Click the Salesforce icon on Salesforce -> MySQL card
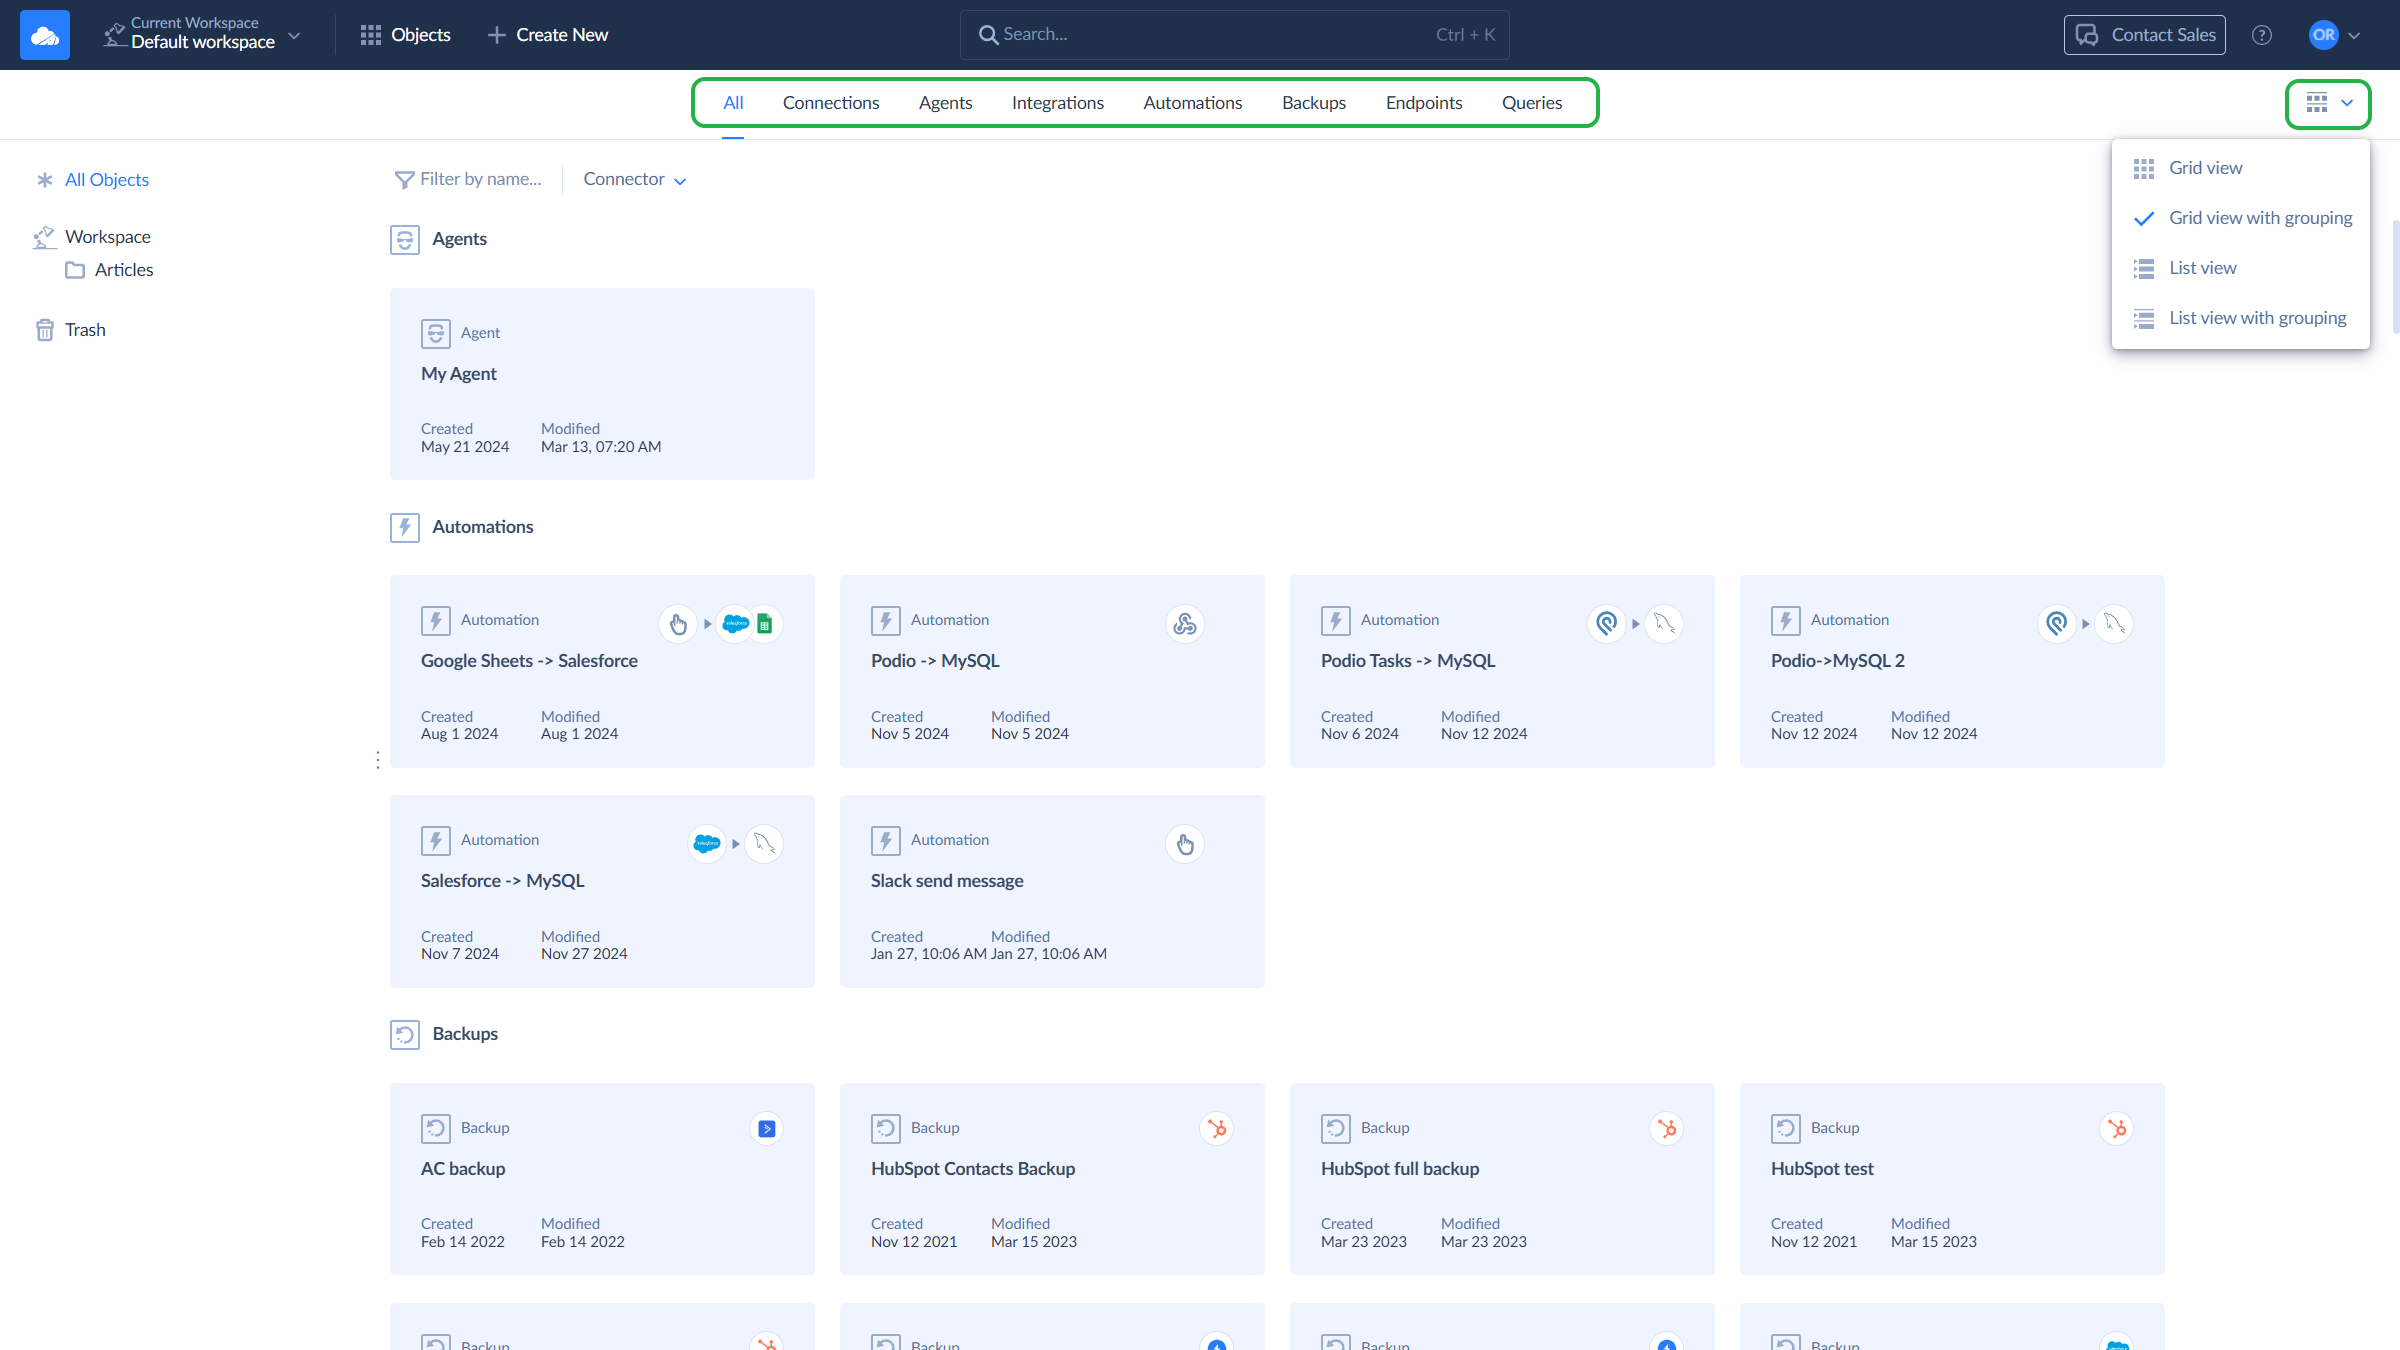 click(x=707, y=844)
